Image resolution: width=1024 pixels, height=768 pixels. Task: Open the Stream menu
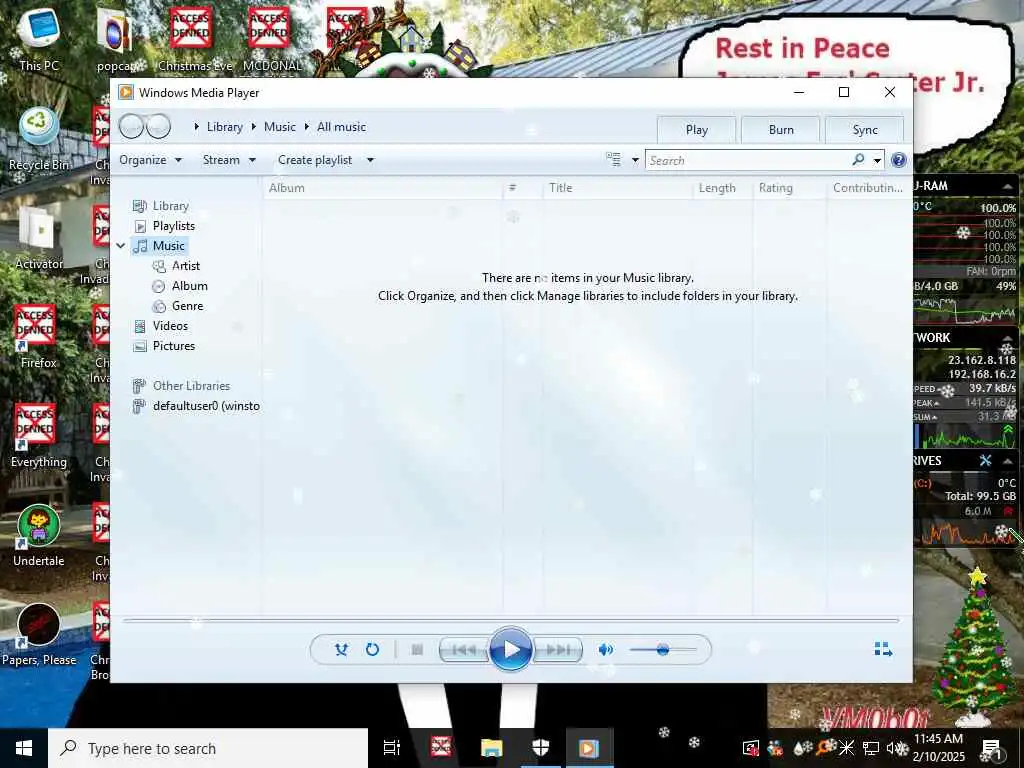click(x=229, y=160)
